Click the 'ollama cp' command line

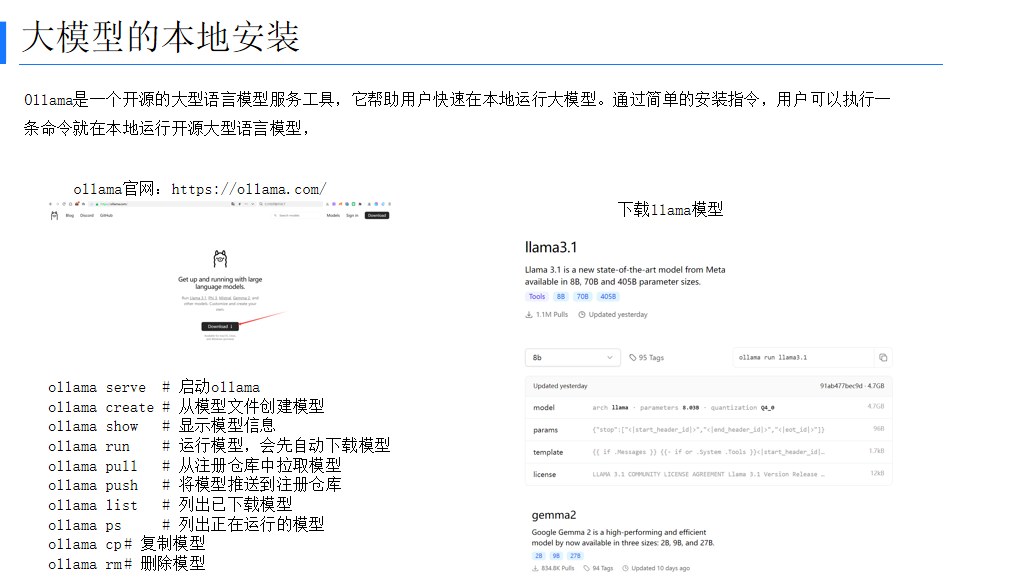coord(127,544)
